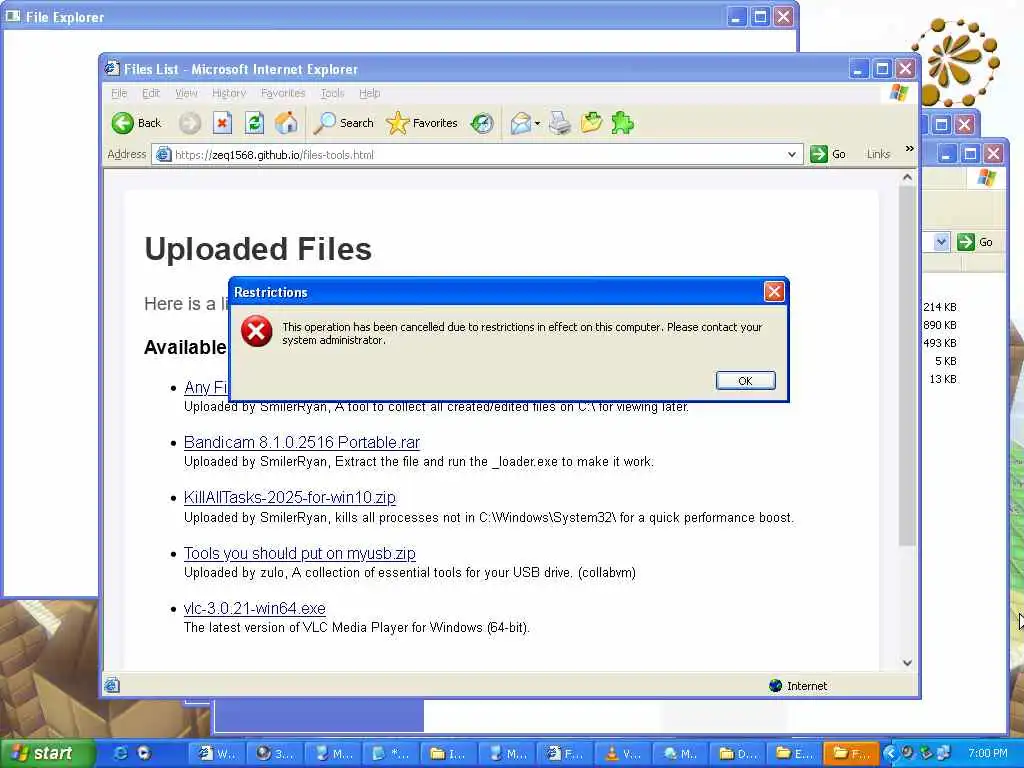
Task: Click the globe Internet zone icon in status bar
Action: coord(775,686)
